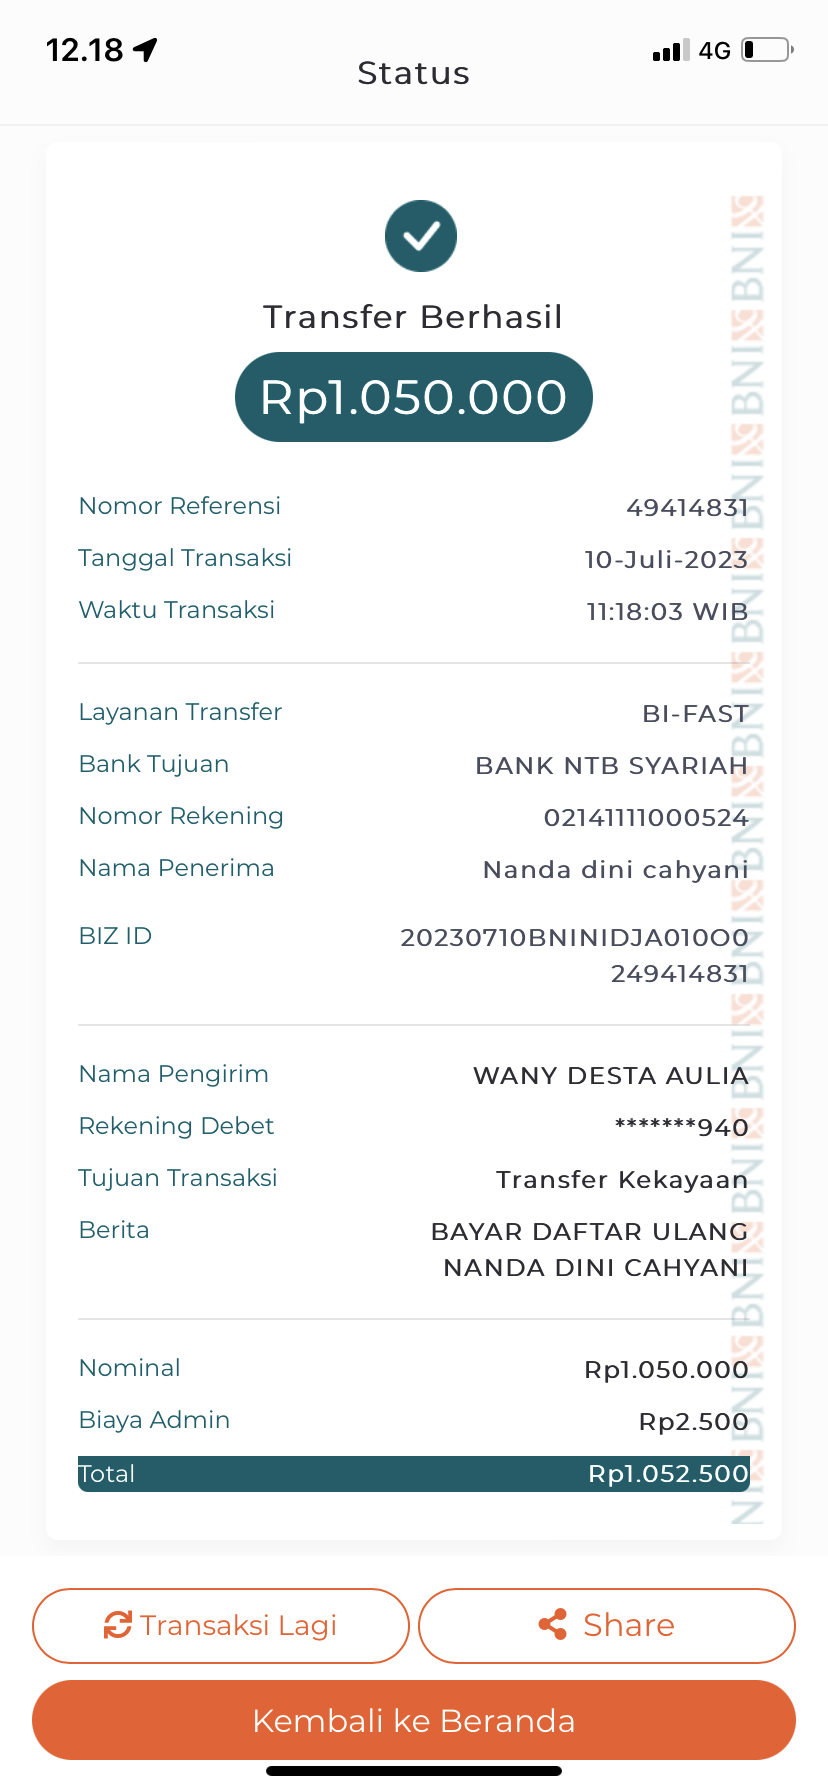Tap the Transfer Berhasil heading
828x1792 pixels.
[413, 317]
